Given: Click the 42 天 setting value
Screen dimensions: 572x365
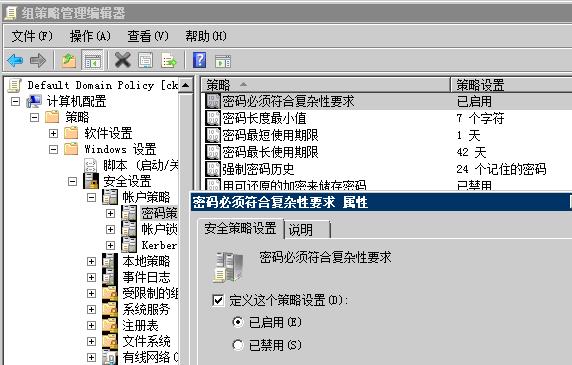Looking at the screenshot, I should (471, 152).
